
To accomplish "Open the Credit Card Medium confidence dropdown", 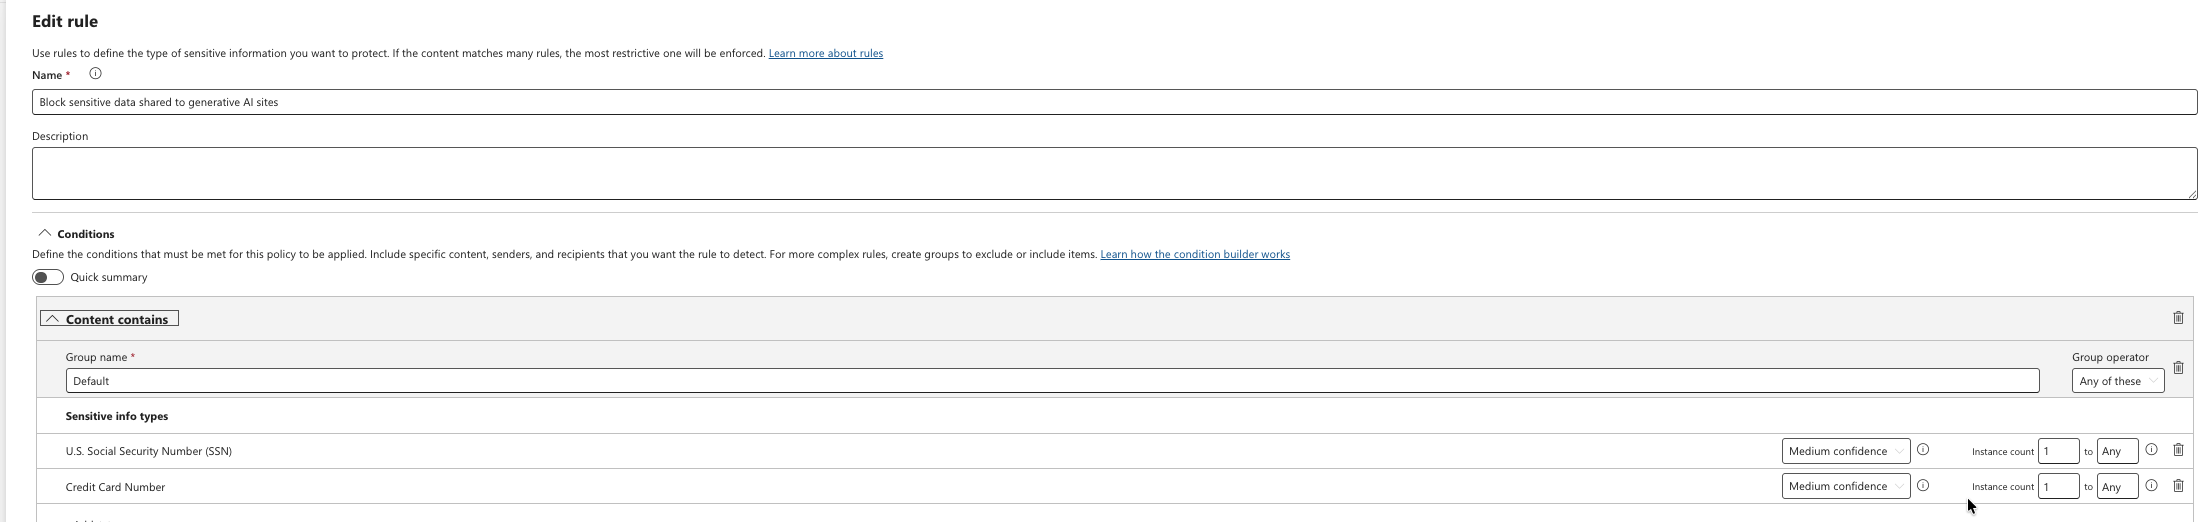I will tap(1845, 486).
